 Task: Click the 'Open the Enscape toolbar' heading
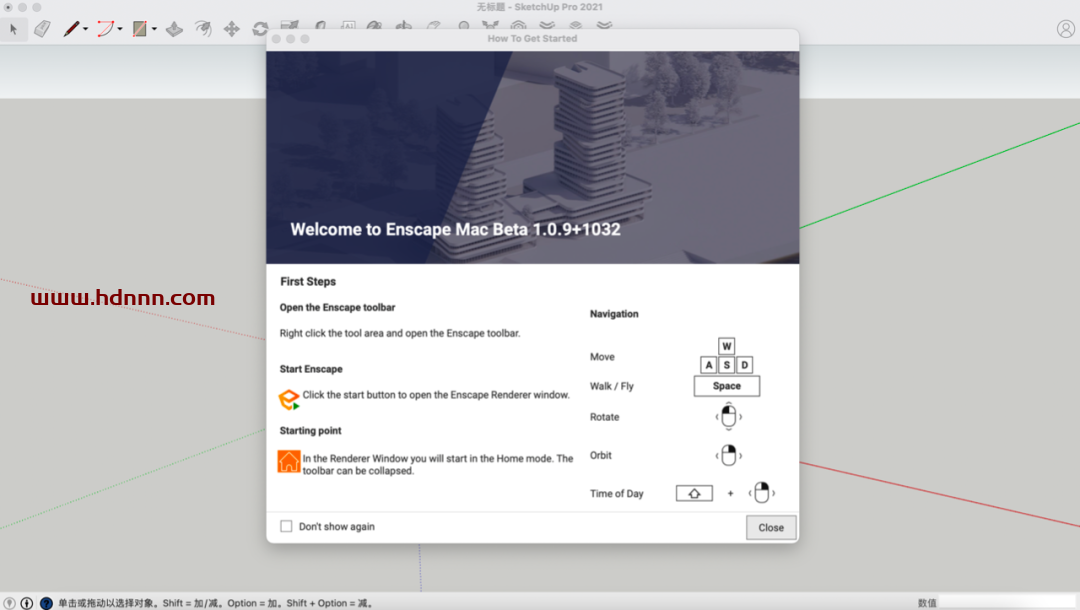[x=338, y=308]
